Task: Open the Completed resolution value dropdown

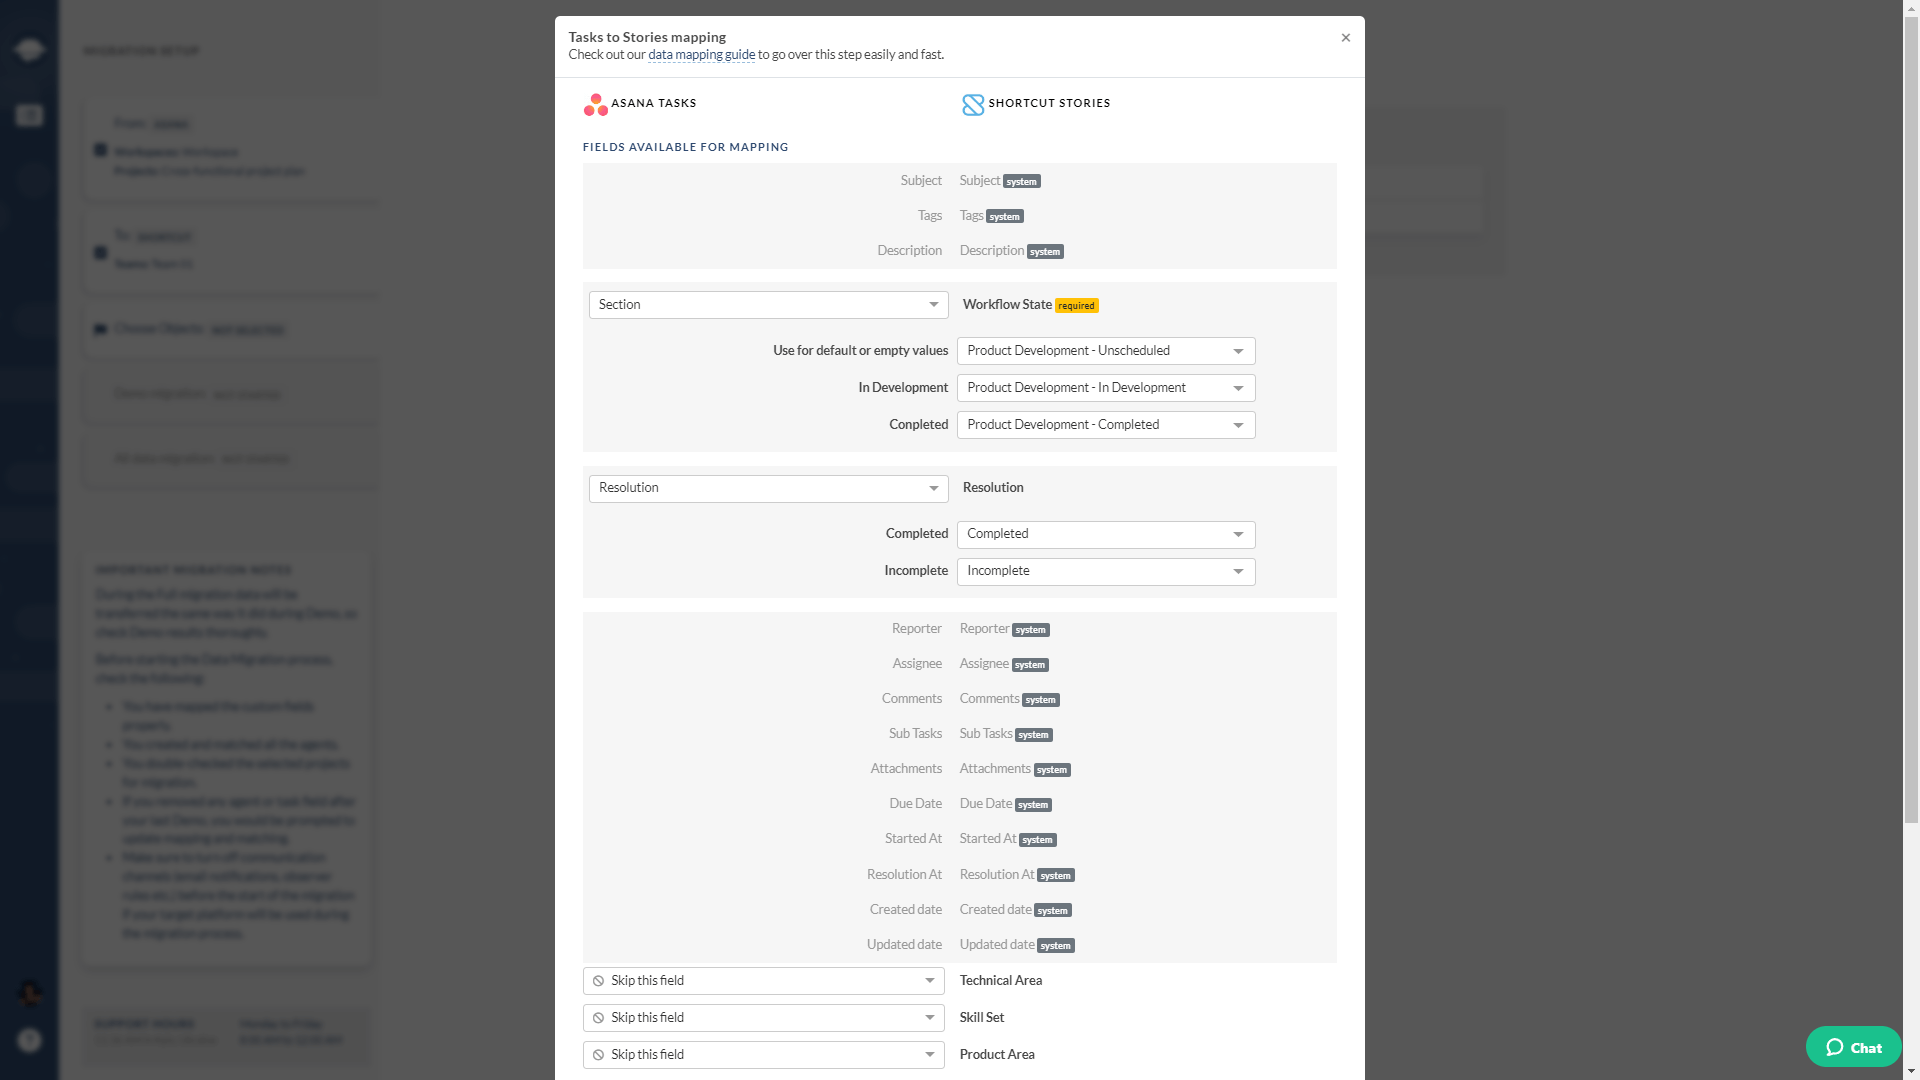Action: (x=1106, y=534)
